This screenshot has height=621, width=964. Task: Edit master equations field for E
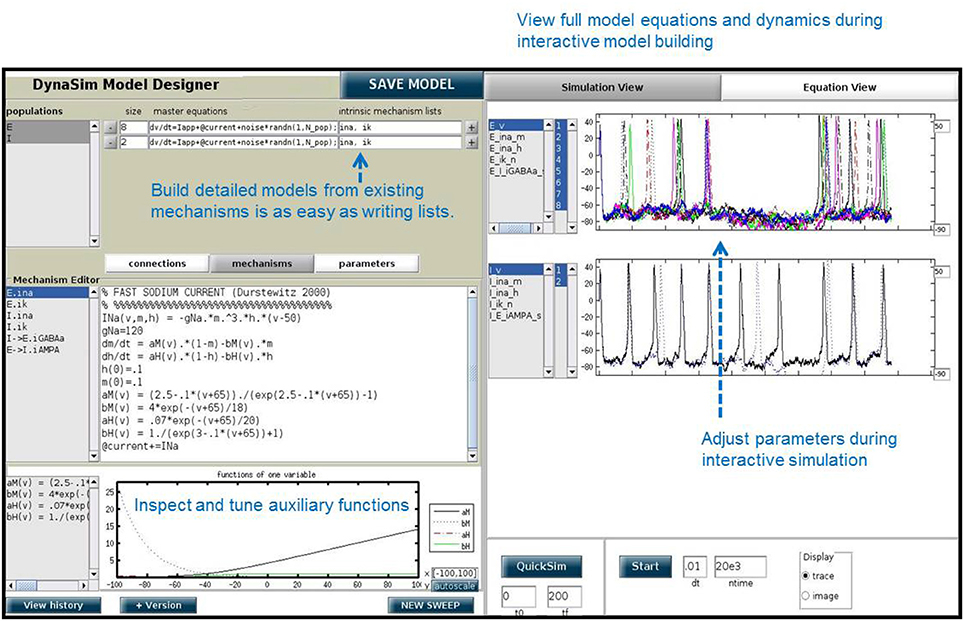click(x=243, y=127)
